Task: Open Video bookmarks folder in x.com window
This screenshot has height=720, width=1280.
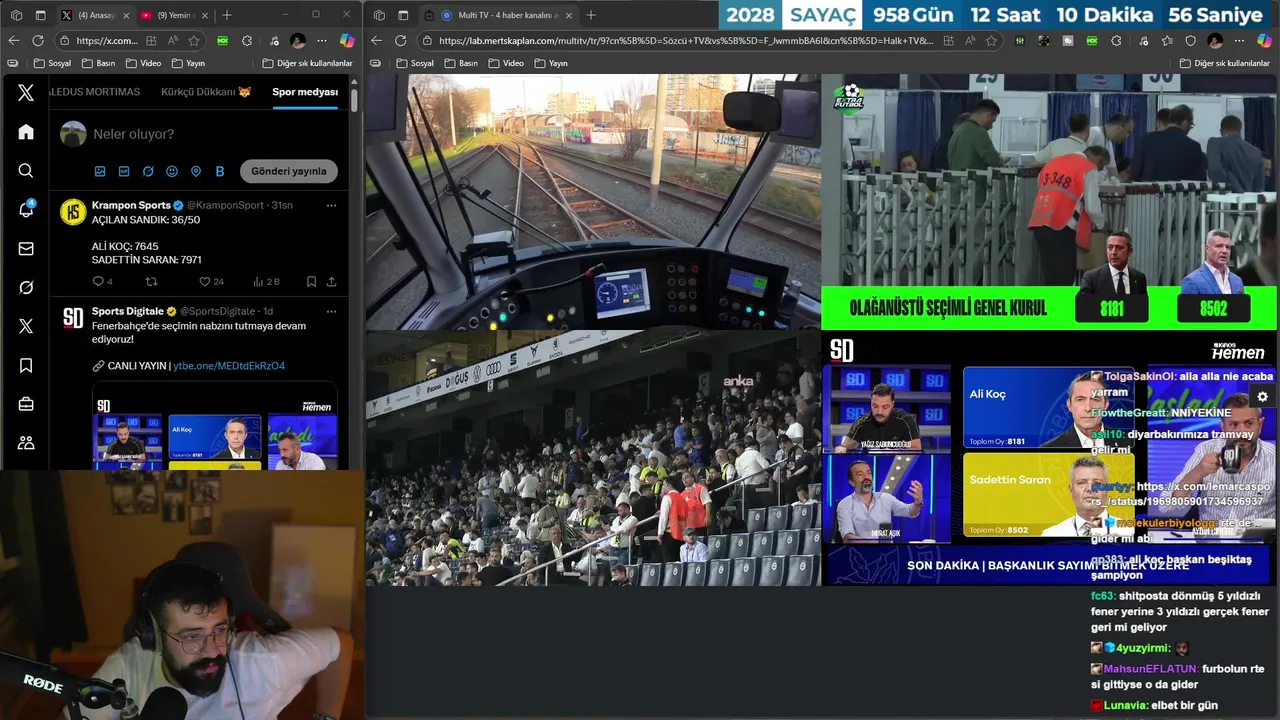Action: click(x=143, y=63)
